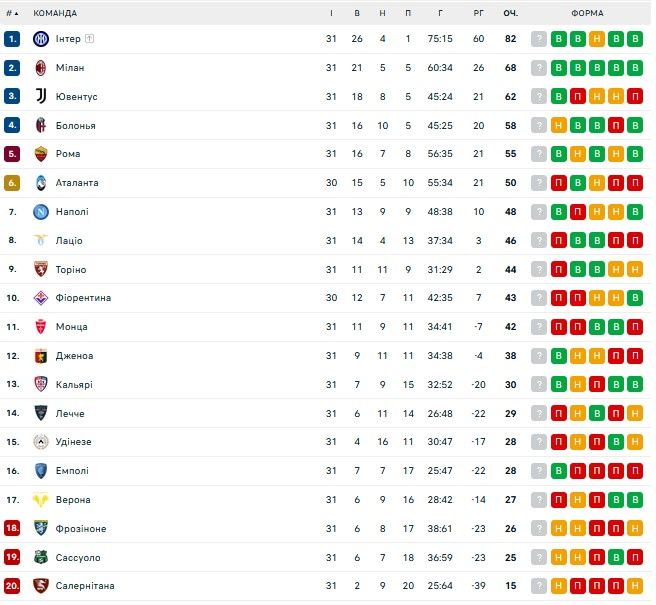This screenshot has height=605, width=656.
Task: Open the Фіорентина crest icon
Action: (41, 298)
